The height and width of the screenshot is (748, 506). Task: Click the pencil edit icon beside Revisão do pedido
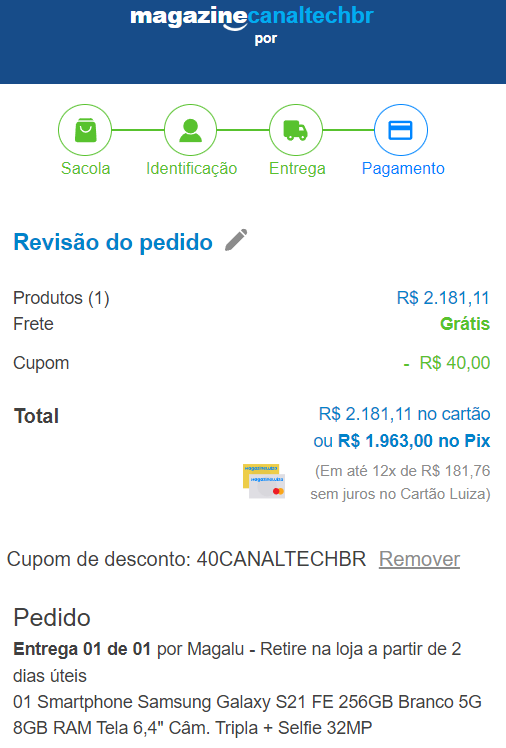236,240
